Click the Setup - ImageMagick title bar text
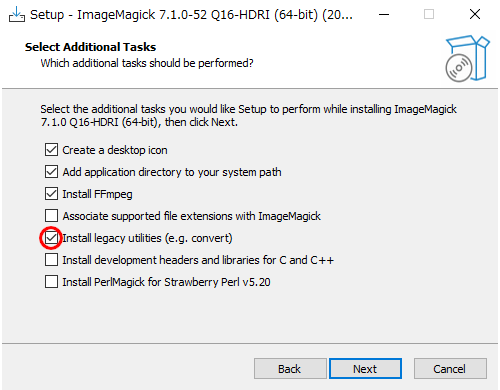 click(x=191, y=15)
